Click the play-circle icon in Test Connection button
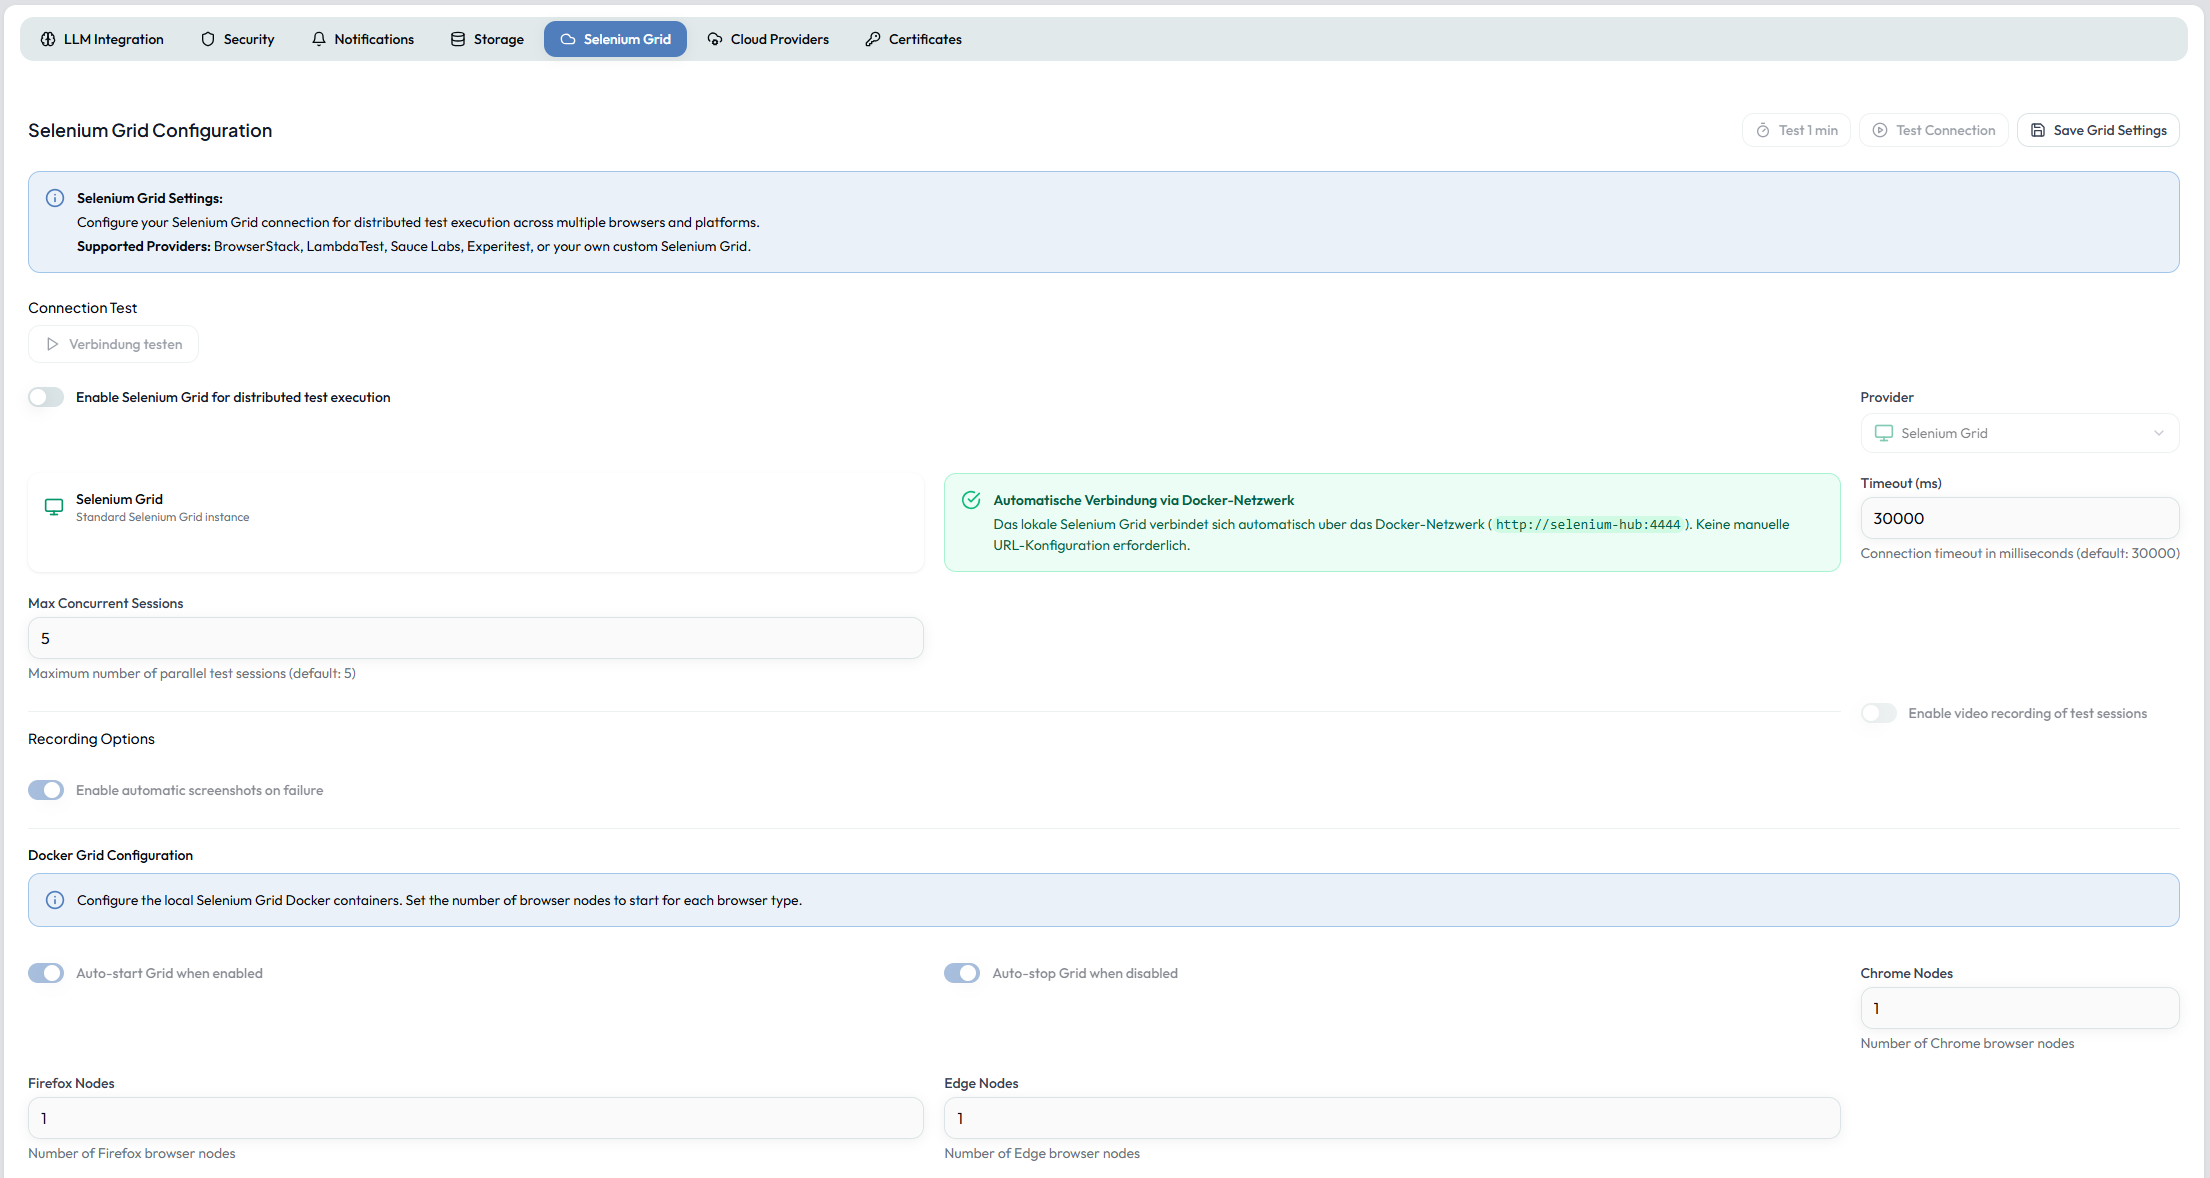The height and width of the screenshot is (1178, 2210). pyautogui.click(x=1880, y=130)
